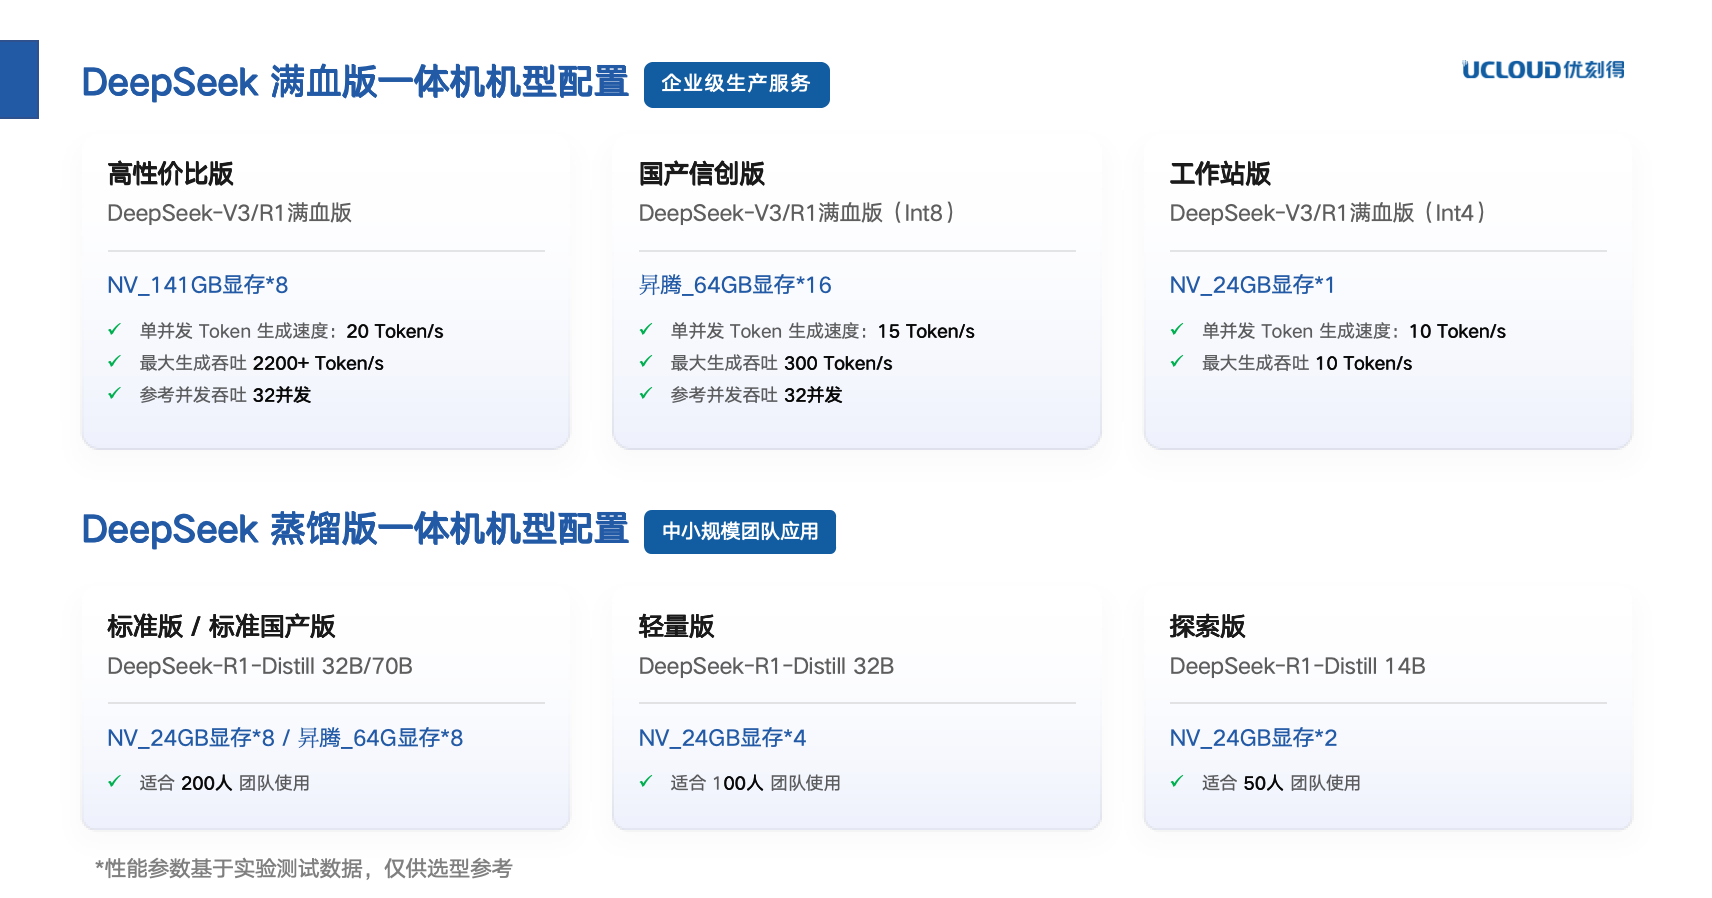Click the footnote about 性能参数基于实验测试数据

[x=303, y=868]
